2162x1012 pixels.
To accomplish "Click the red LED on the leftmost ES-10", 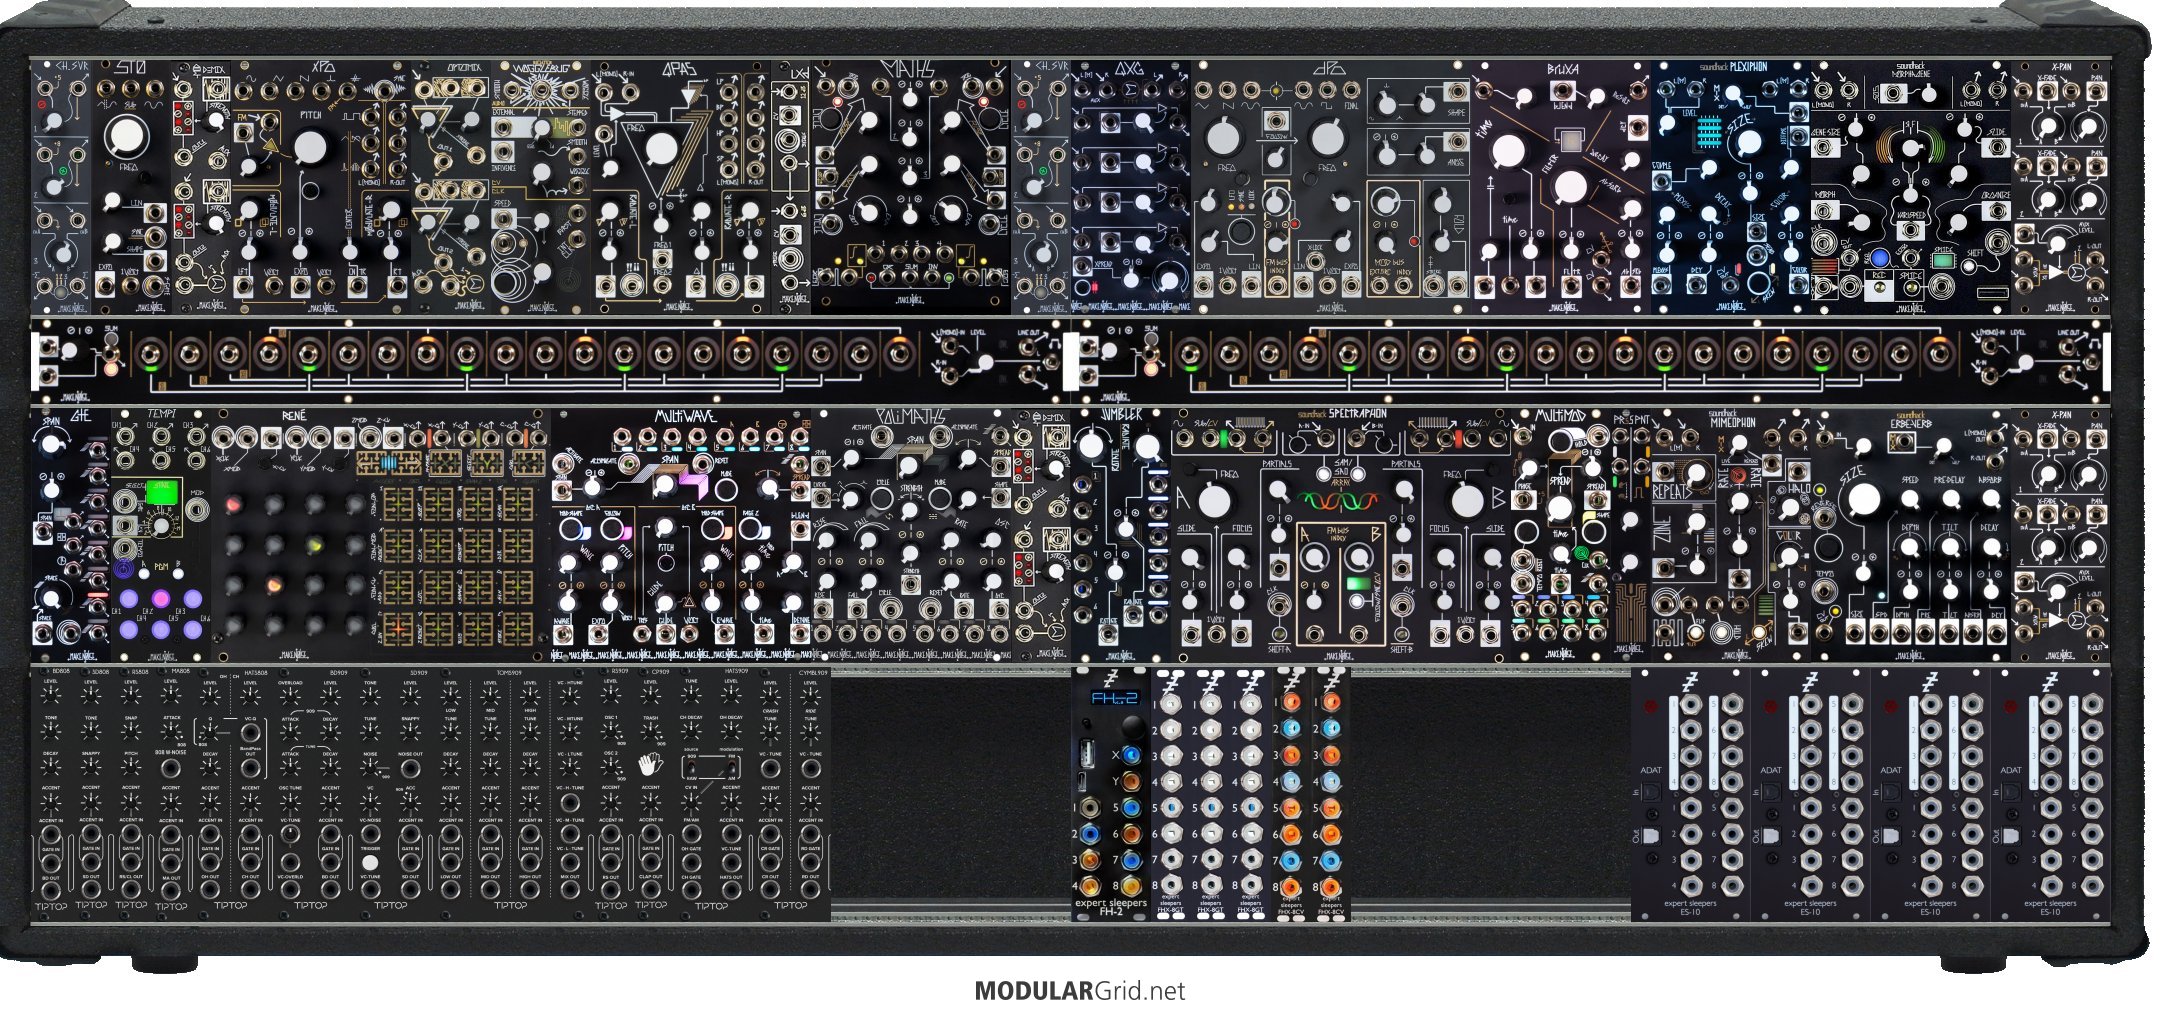I will tap(1650, 707).
